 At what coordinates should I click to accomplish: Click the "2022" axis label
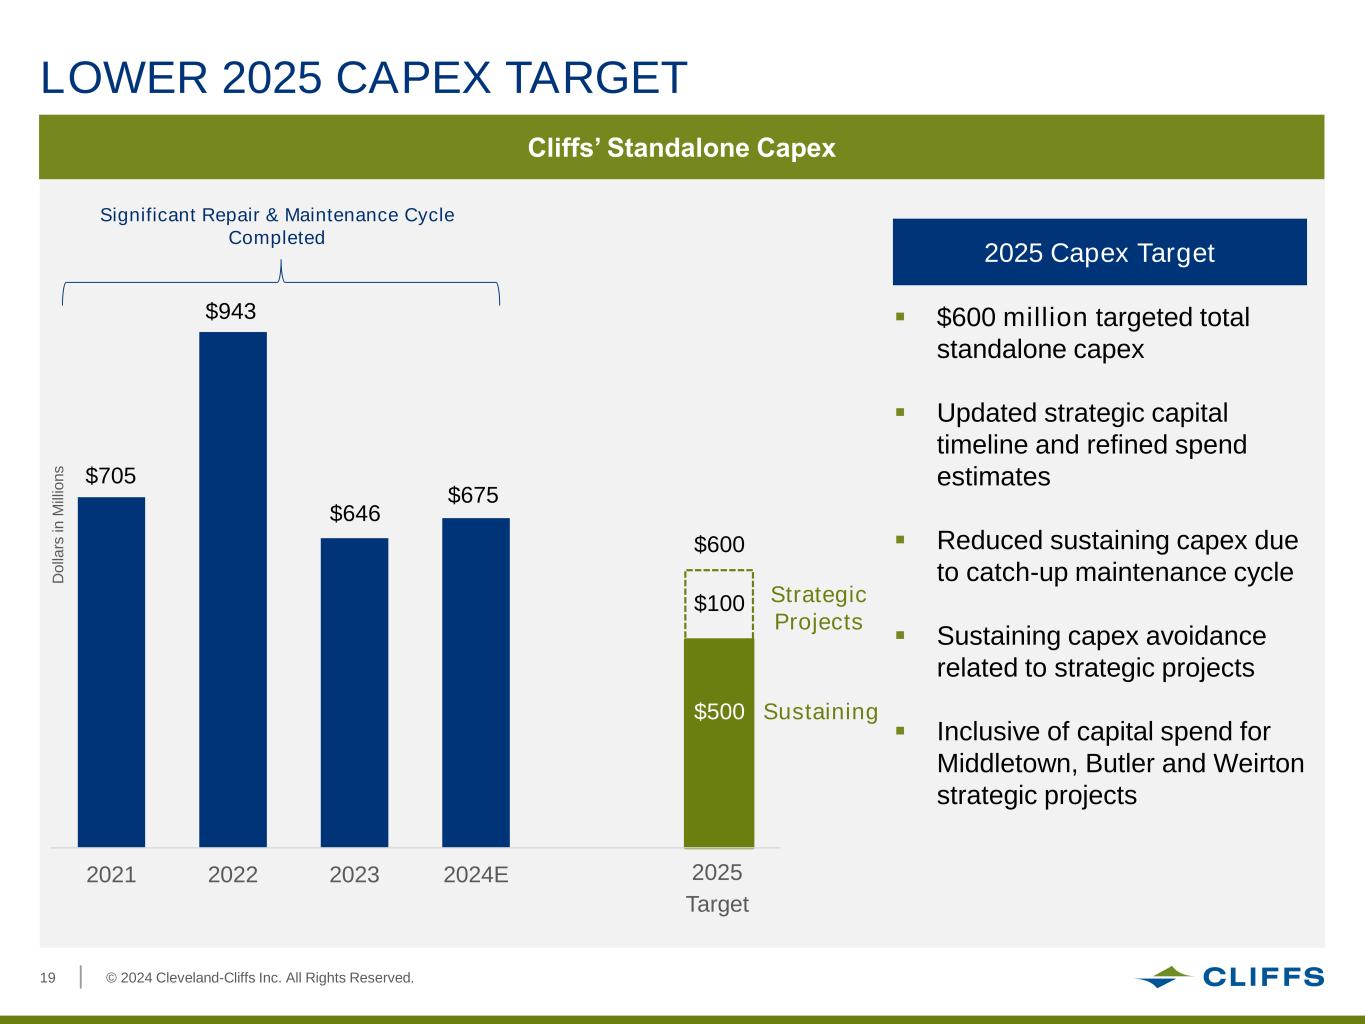233,875
